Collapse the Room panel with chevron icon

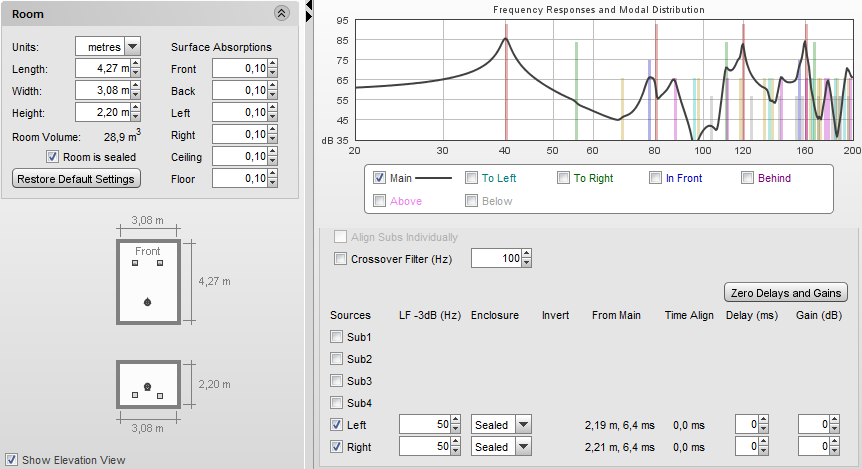click(x=282, y=14)
